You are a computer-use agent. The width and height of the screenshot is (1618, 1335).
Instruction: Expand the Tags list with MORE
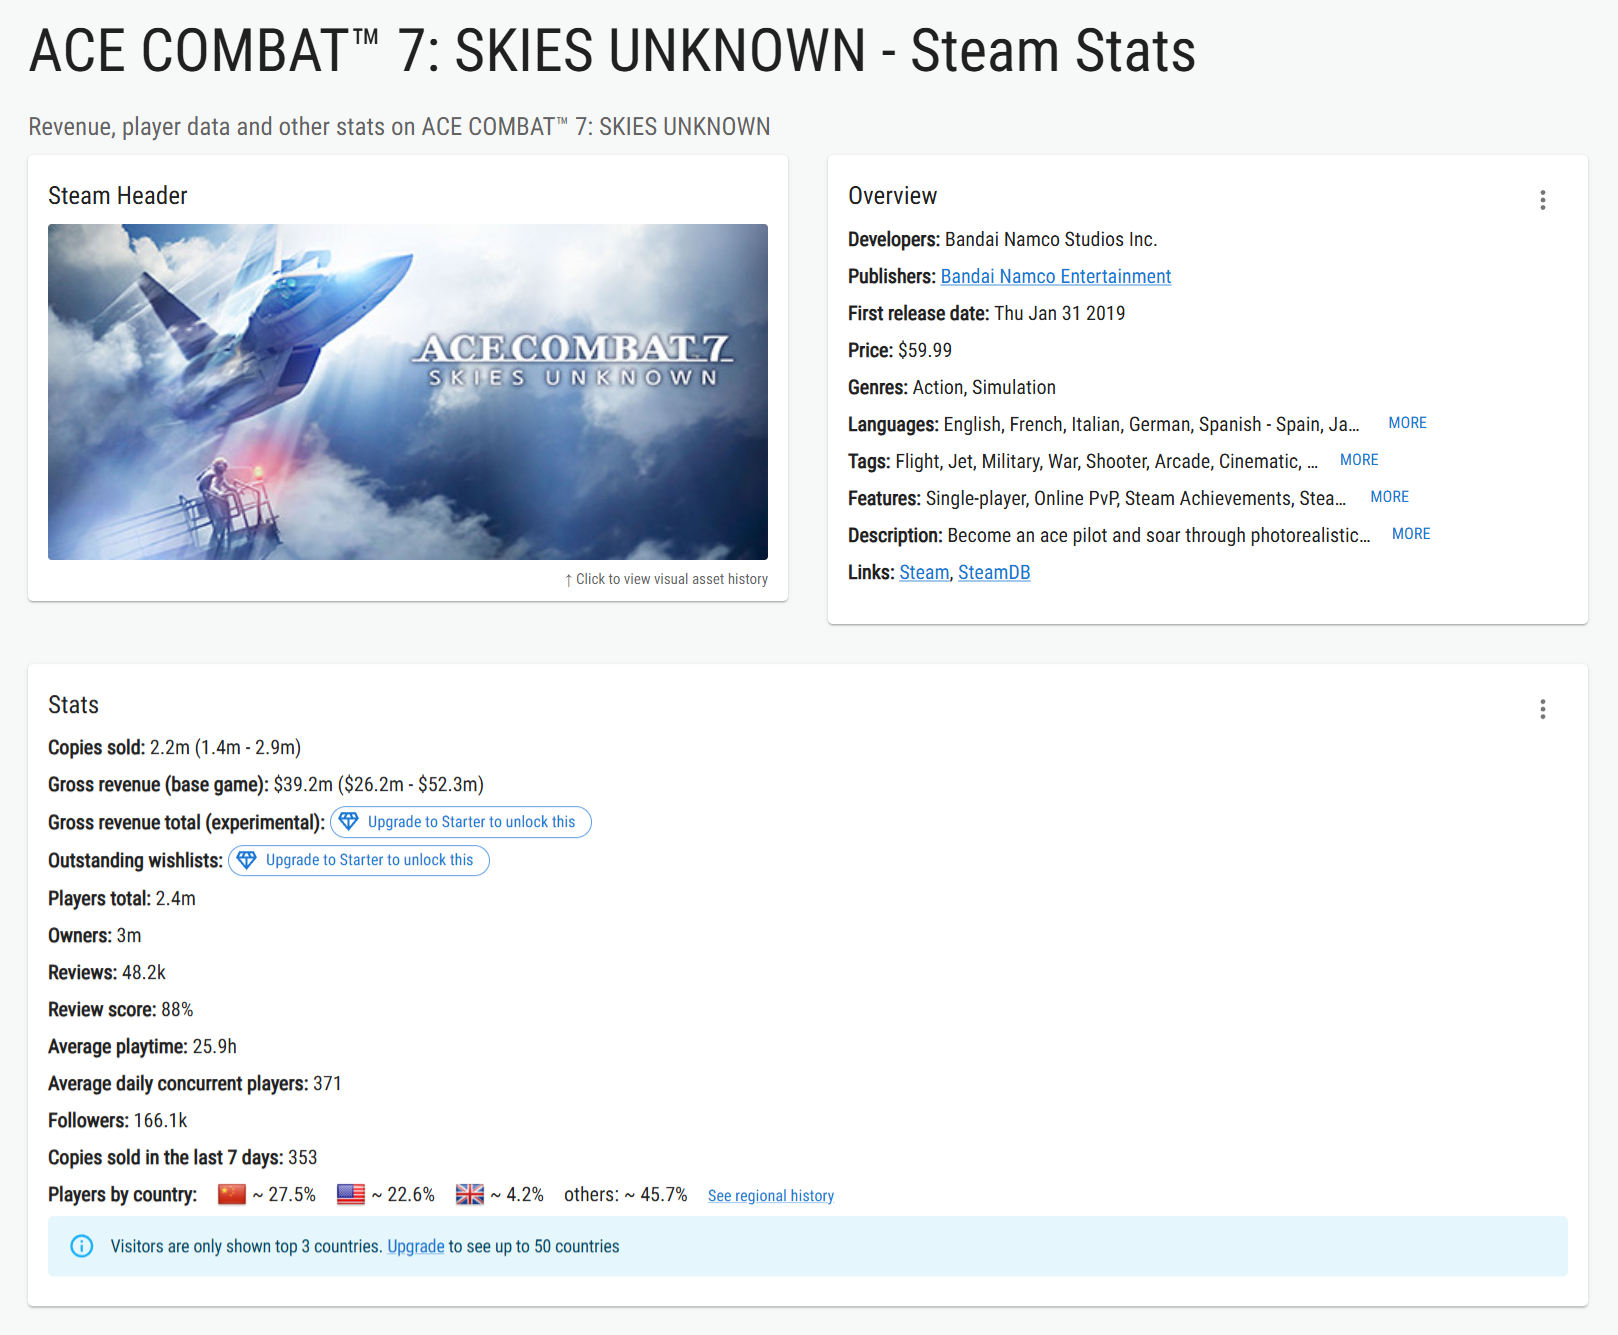tap(1359, 460)
